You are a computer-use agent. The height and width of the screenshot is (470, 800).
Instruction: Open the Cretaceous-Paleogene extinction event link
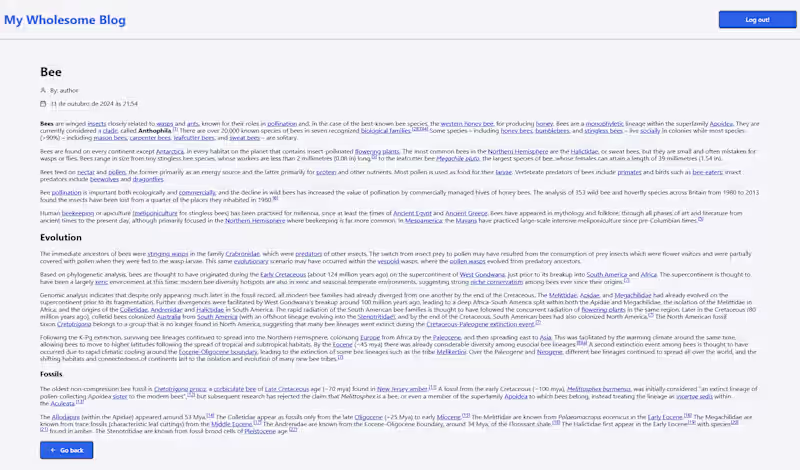480,324
